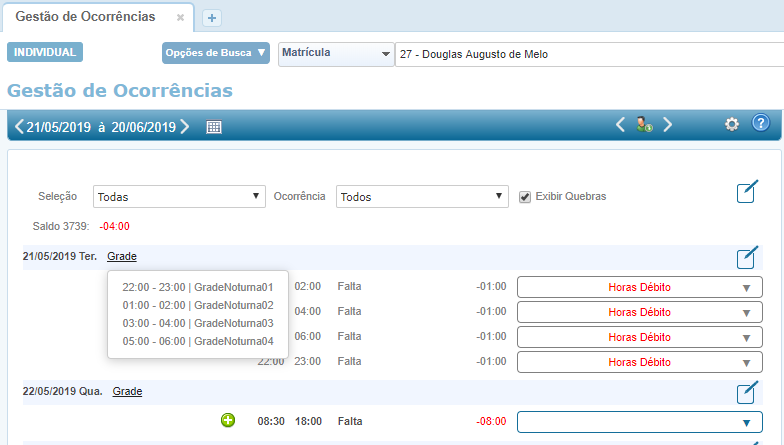The height and width of the screenshot is (445, 784).
Task: Click edit icon for 21/05/2019 row
Action: (x=746, y=258)
